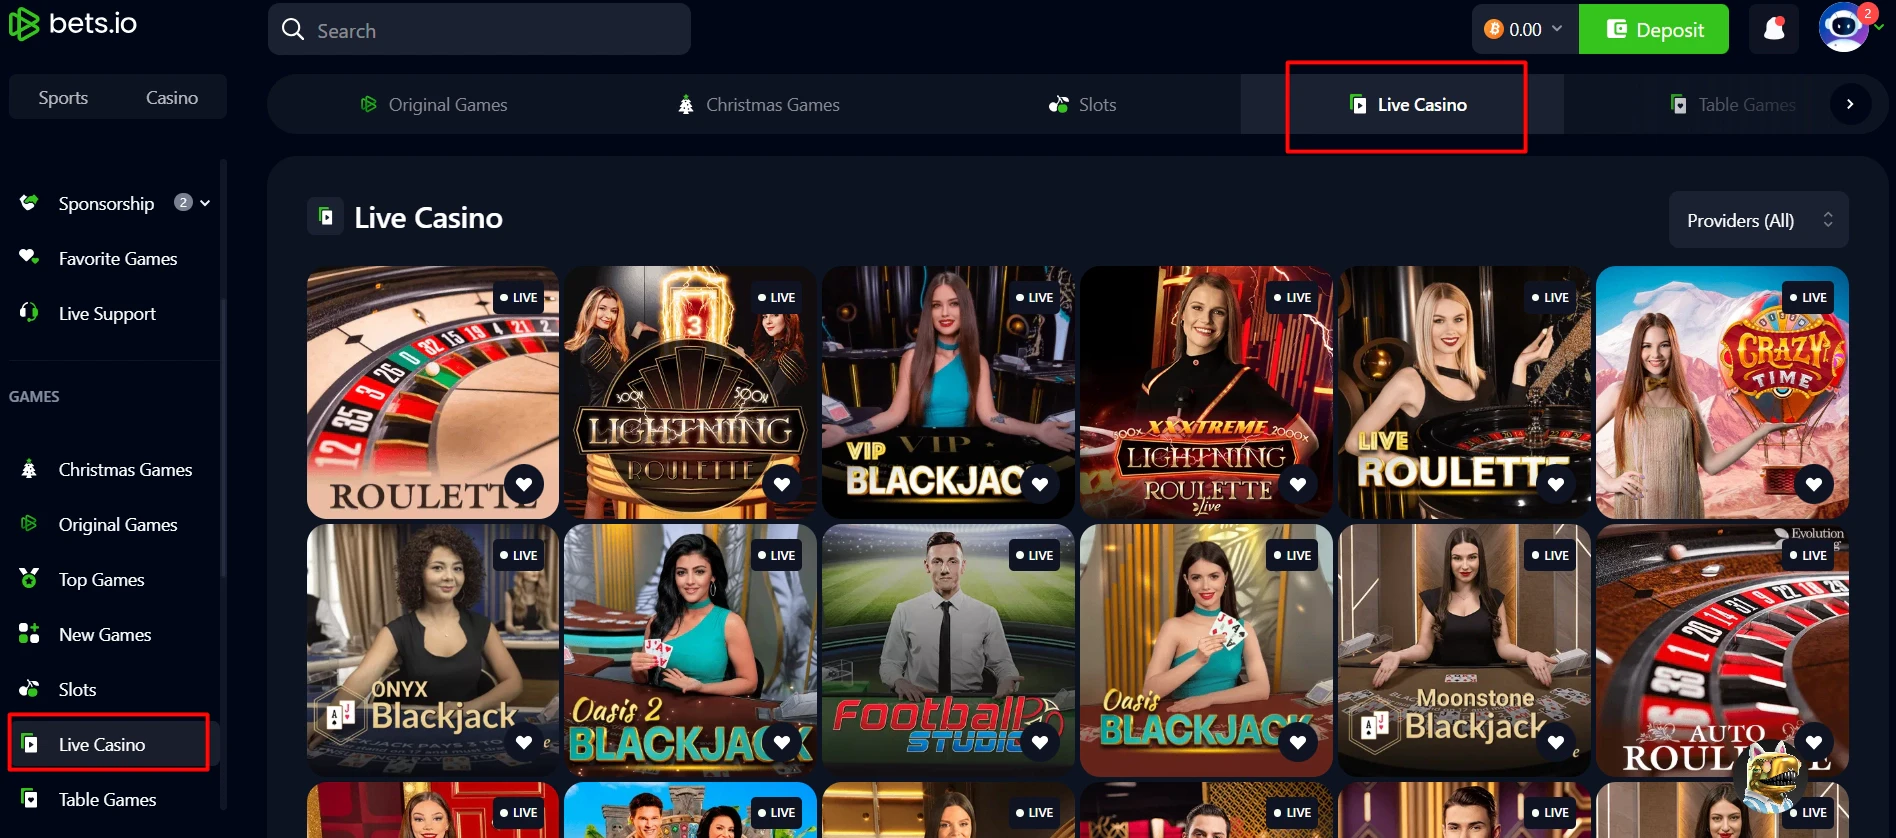Select the Table Games category tab
Screen dimensions: 1896x838
1732,104
